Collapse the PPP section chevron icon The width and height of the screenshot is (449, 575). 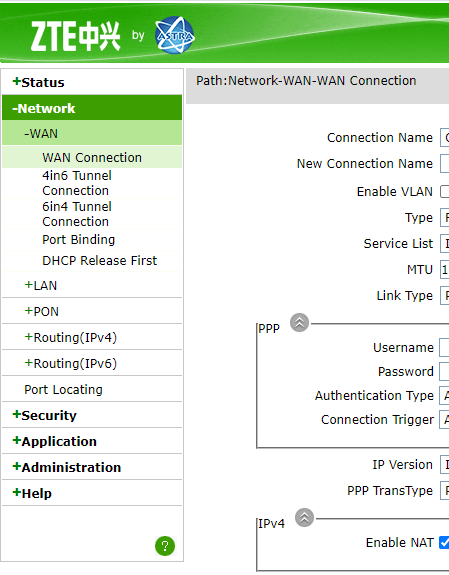299,323
